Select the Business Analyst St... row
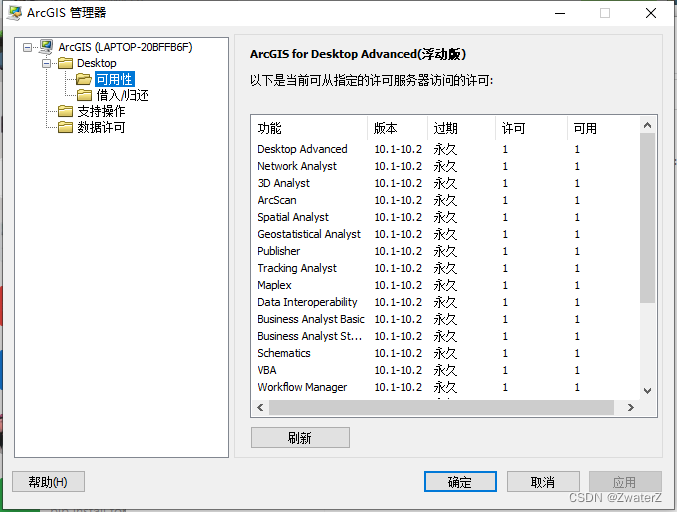 (445, 336)
